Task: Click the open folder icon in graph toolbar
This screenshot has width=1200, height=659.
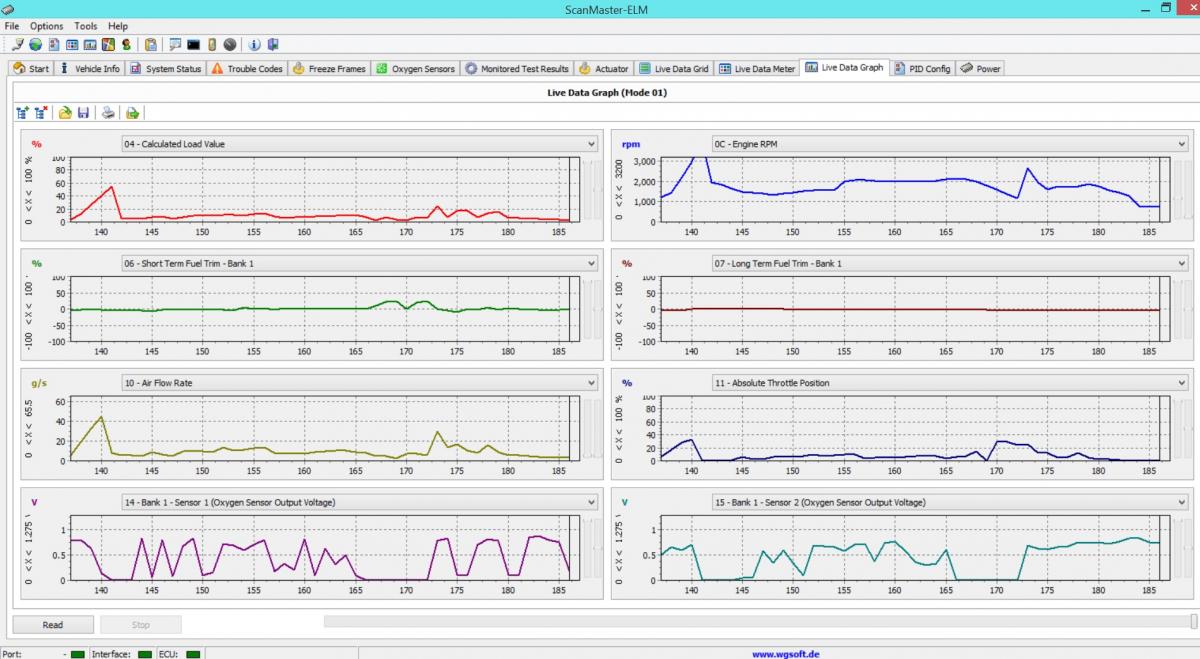Action: [x=65, y=113]
